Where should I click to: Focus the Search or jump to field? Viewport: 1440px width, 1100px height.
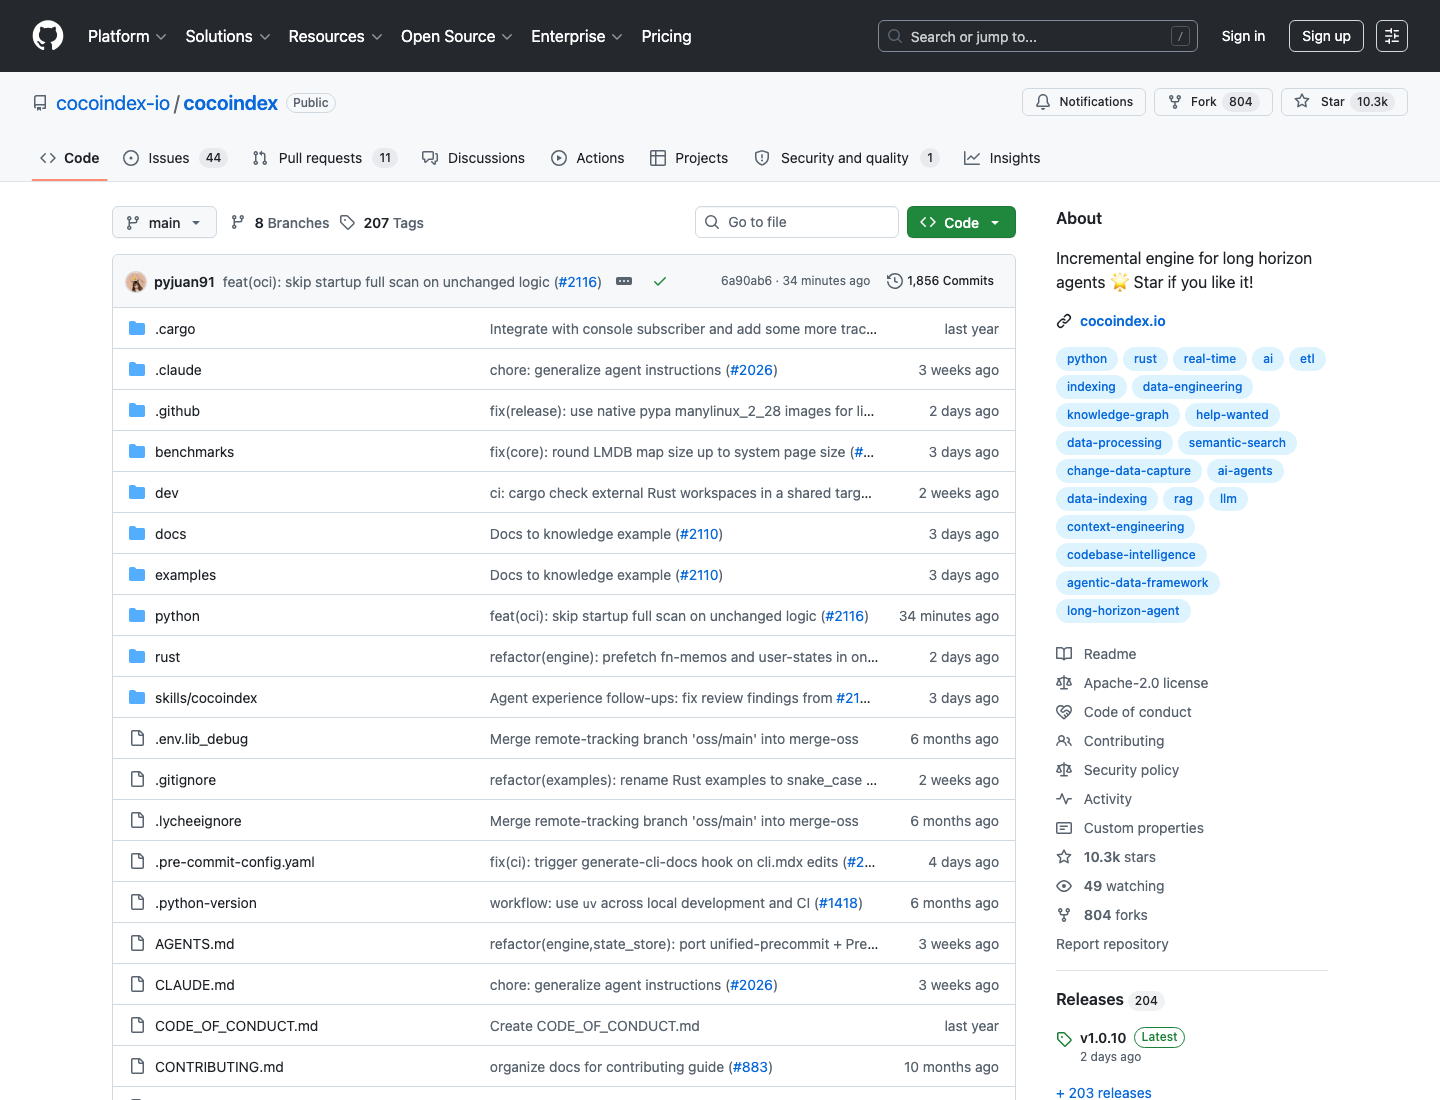pos(1038,36)
